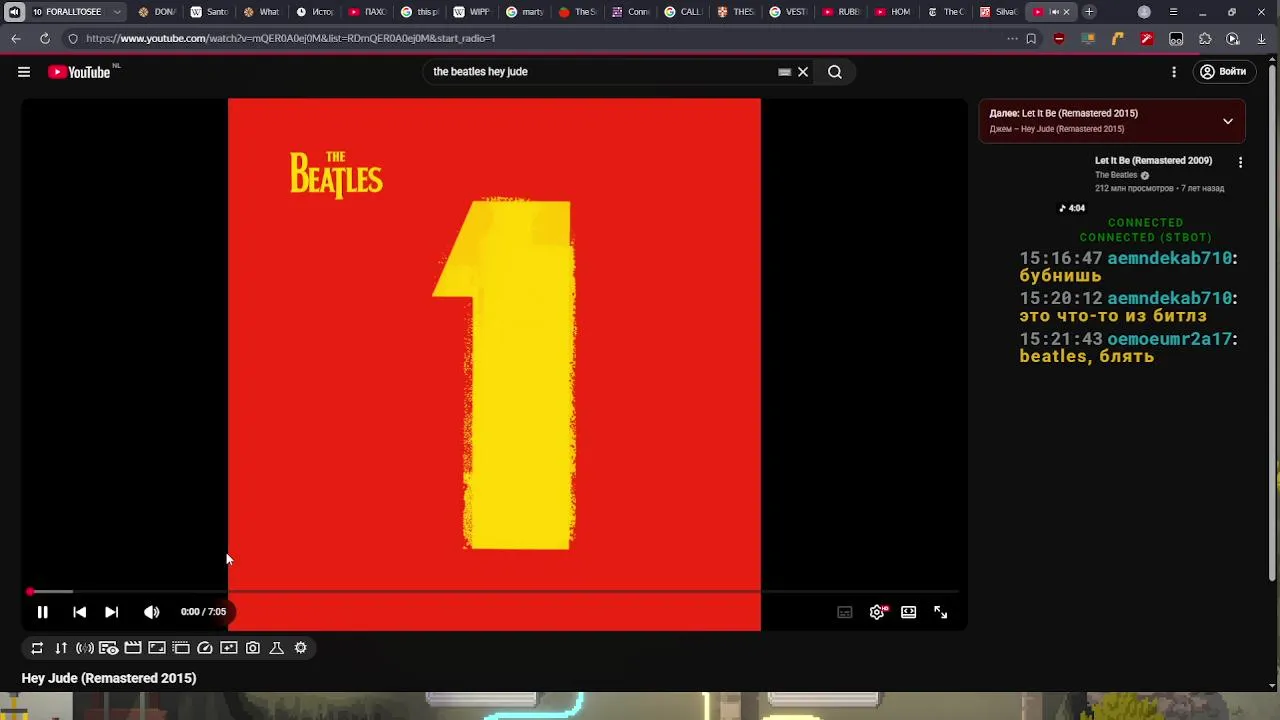Mute the player volume
The height and width of the screenshot is (720, 1280).
click(x=151, y=612)
